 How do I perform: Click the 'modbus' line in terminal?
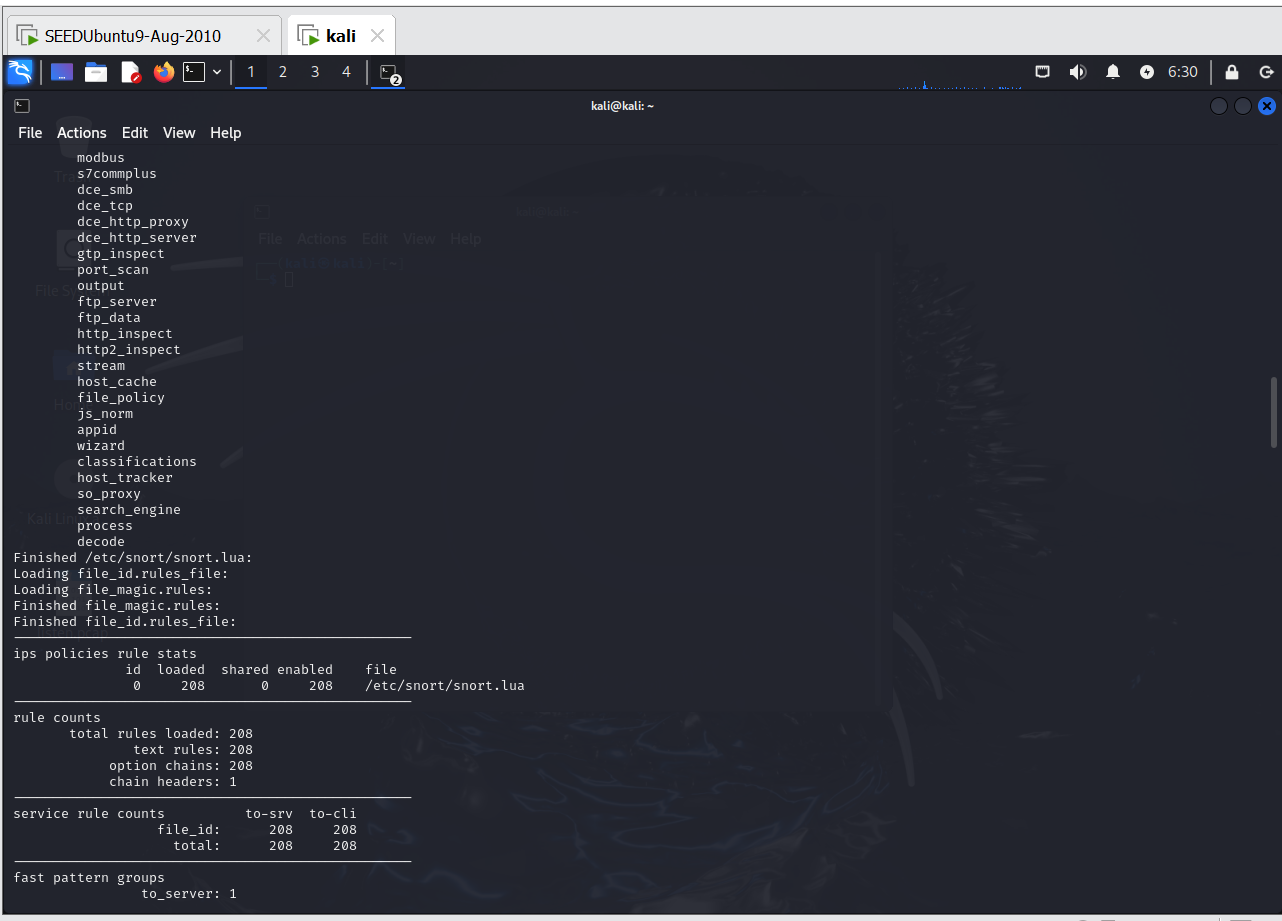pos(101,158)
